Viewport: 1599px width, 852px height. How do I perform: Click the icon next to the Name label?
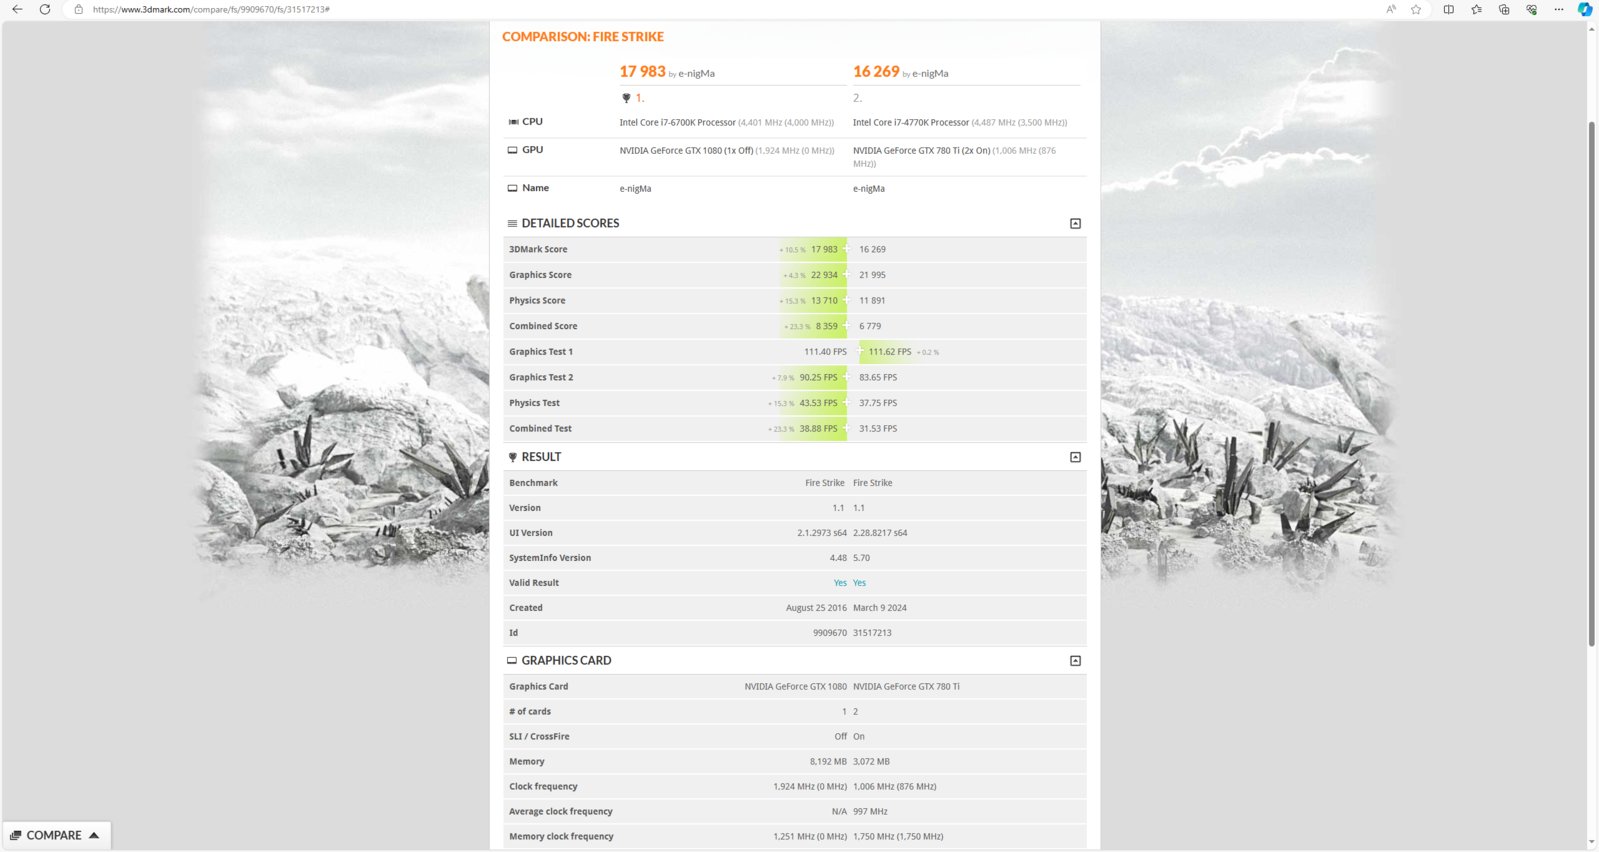point(513,188)
